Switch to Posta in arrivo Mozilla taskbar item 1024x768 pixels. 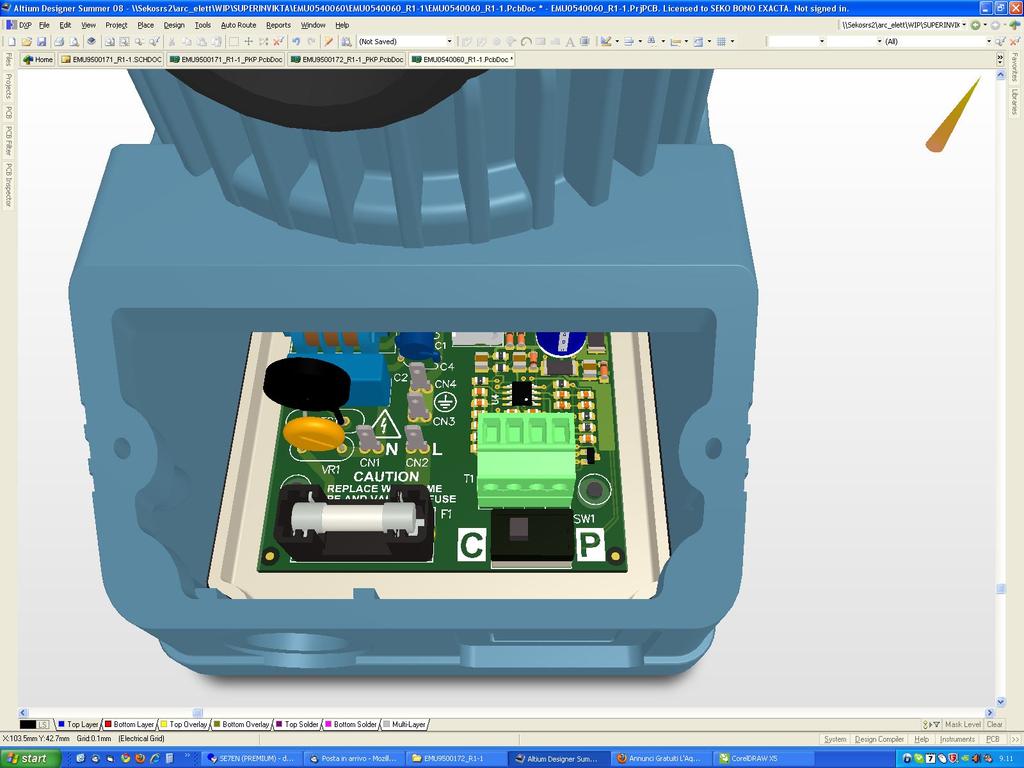point(353,759)
